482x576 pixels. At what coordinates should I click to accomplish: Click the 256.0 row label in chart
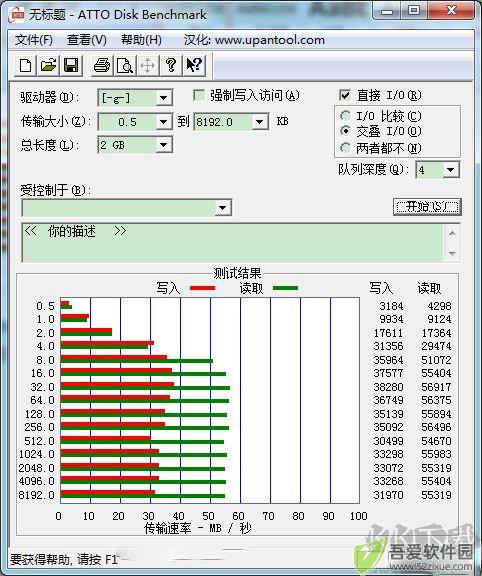pos(39,427)
